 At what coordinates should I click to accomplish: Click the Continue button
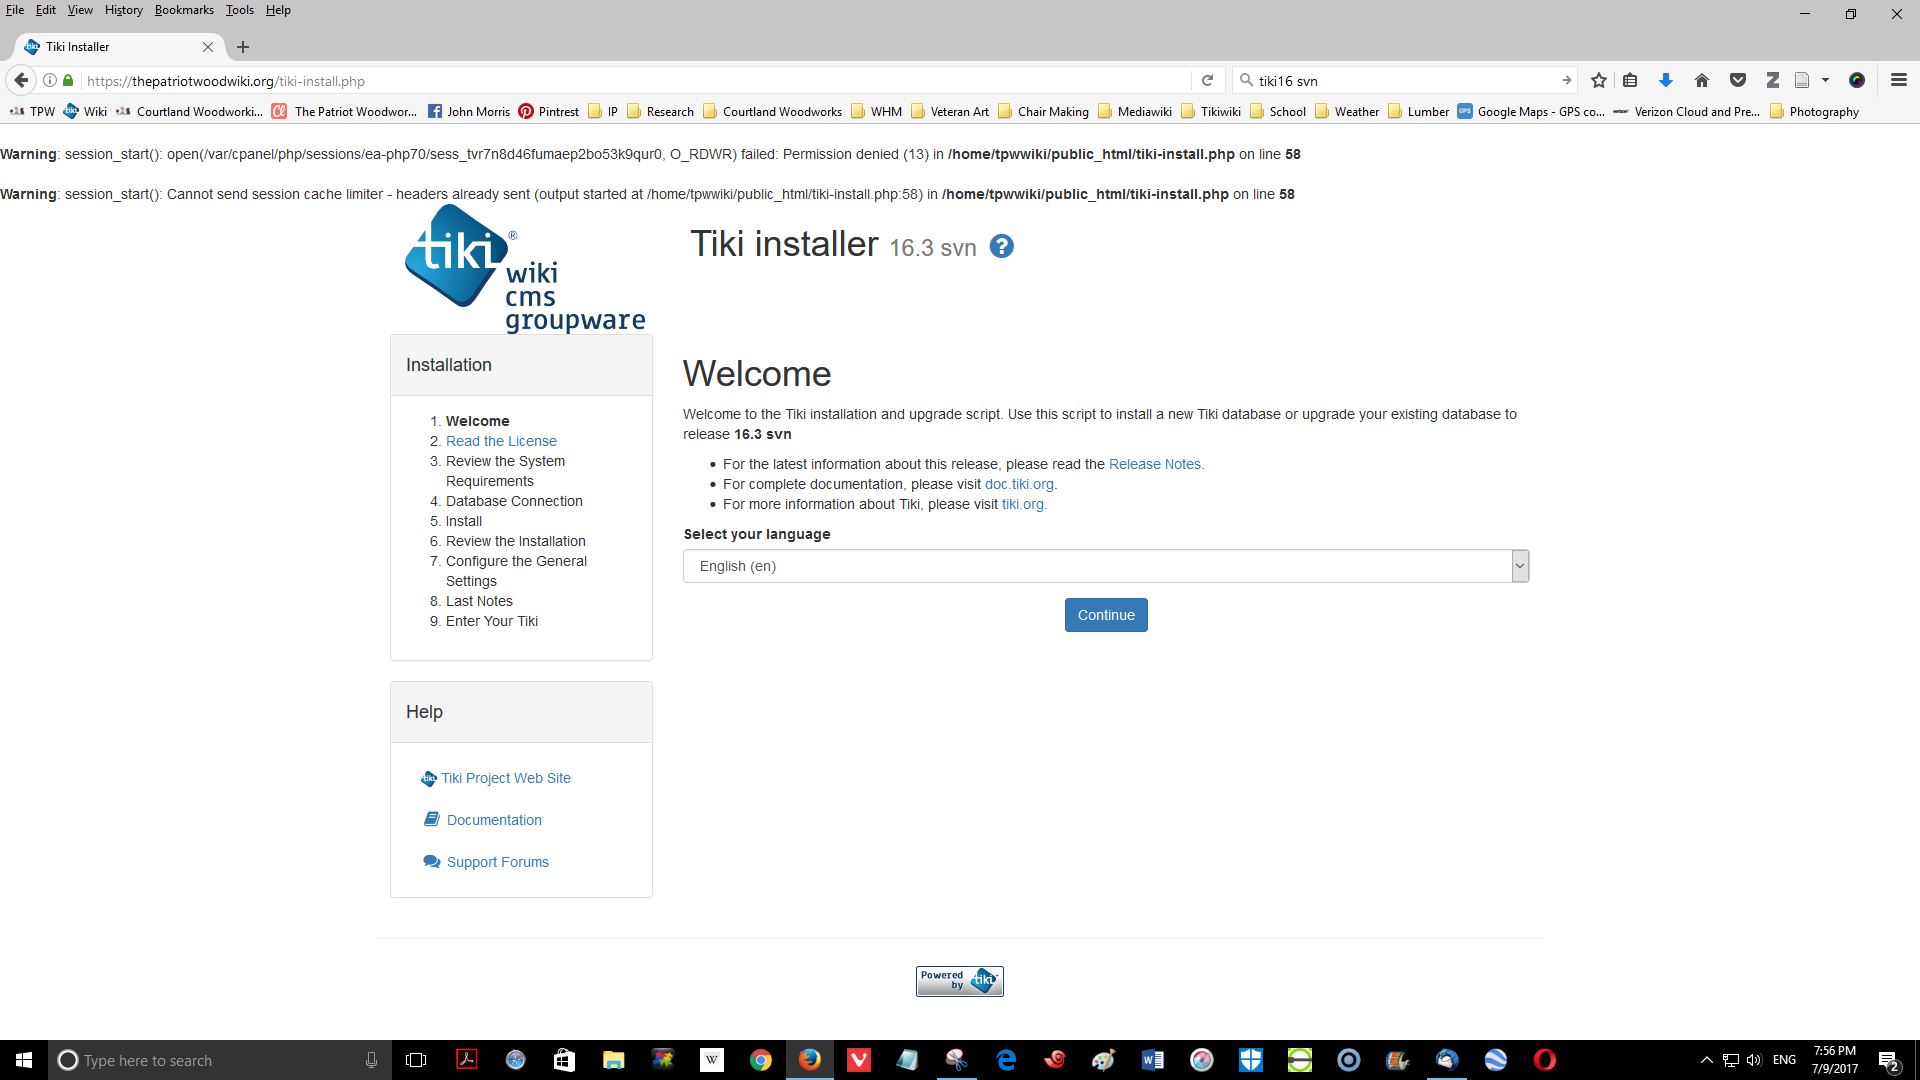coord(1106,615)
